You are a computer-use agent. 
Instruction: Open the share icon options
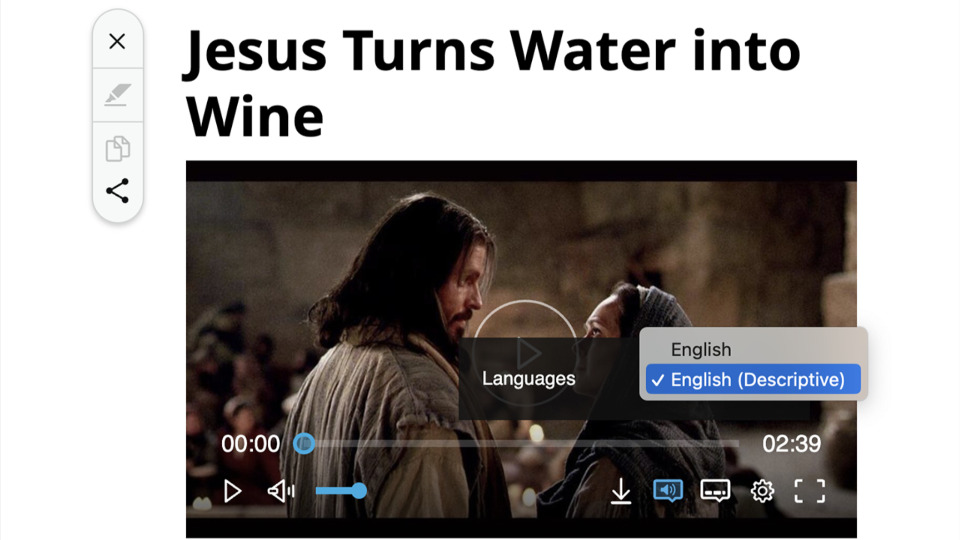(118, 190)
